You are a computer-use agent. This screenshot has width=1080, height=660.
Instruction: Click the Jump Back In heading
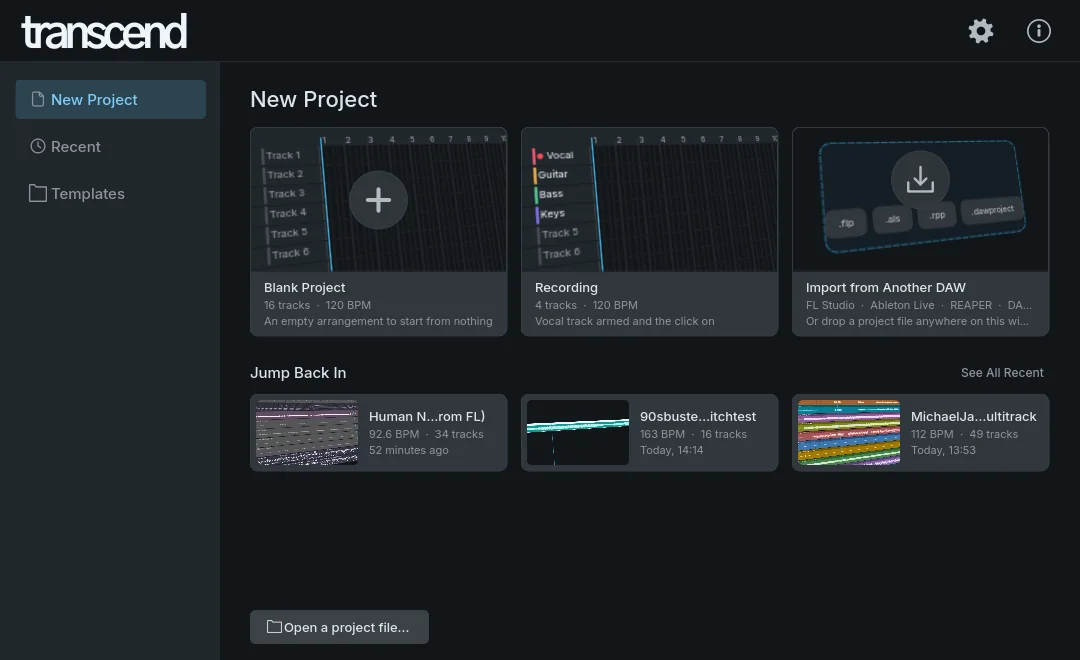pos(298,373)
